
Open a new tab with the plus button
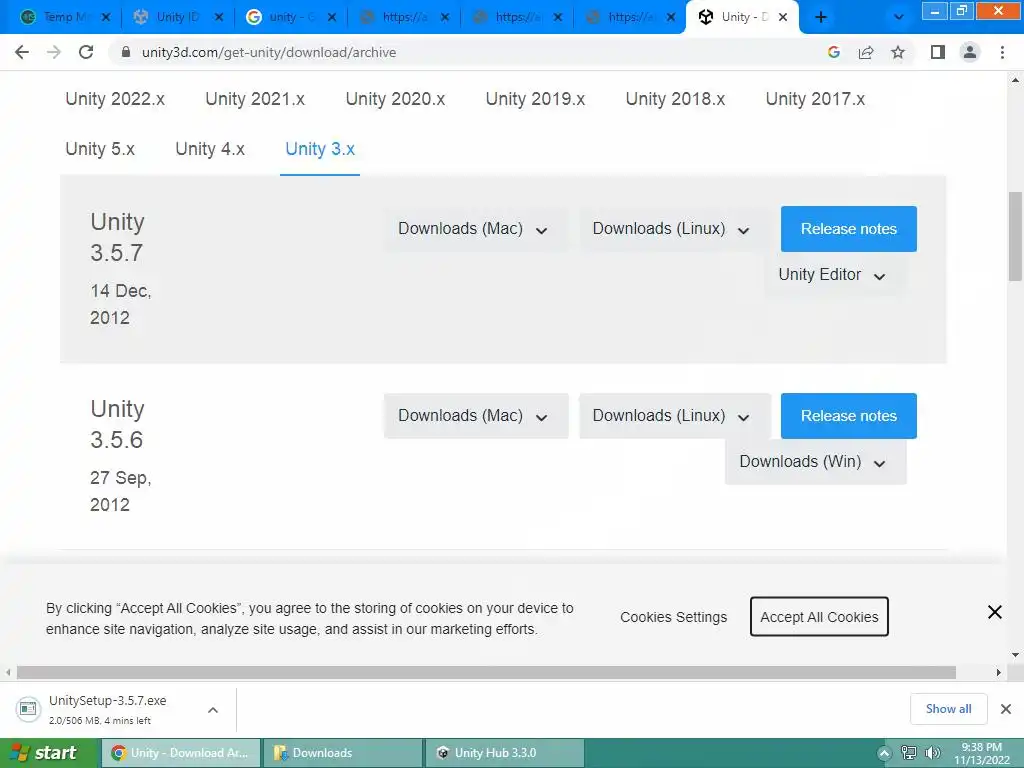tap(821, 18)
